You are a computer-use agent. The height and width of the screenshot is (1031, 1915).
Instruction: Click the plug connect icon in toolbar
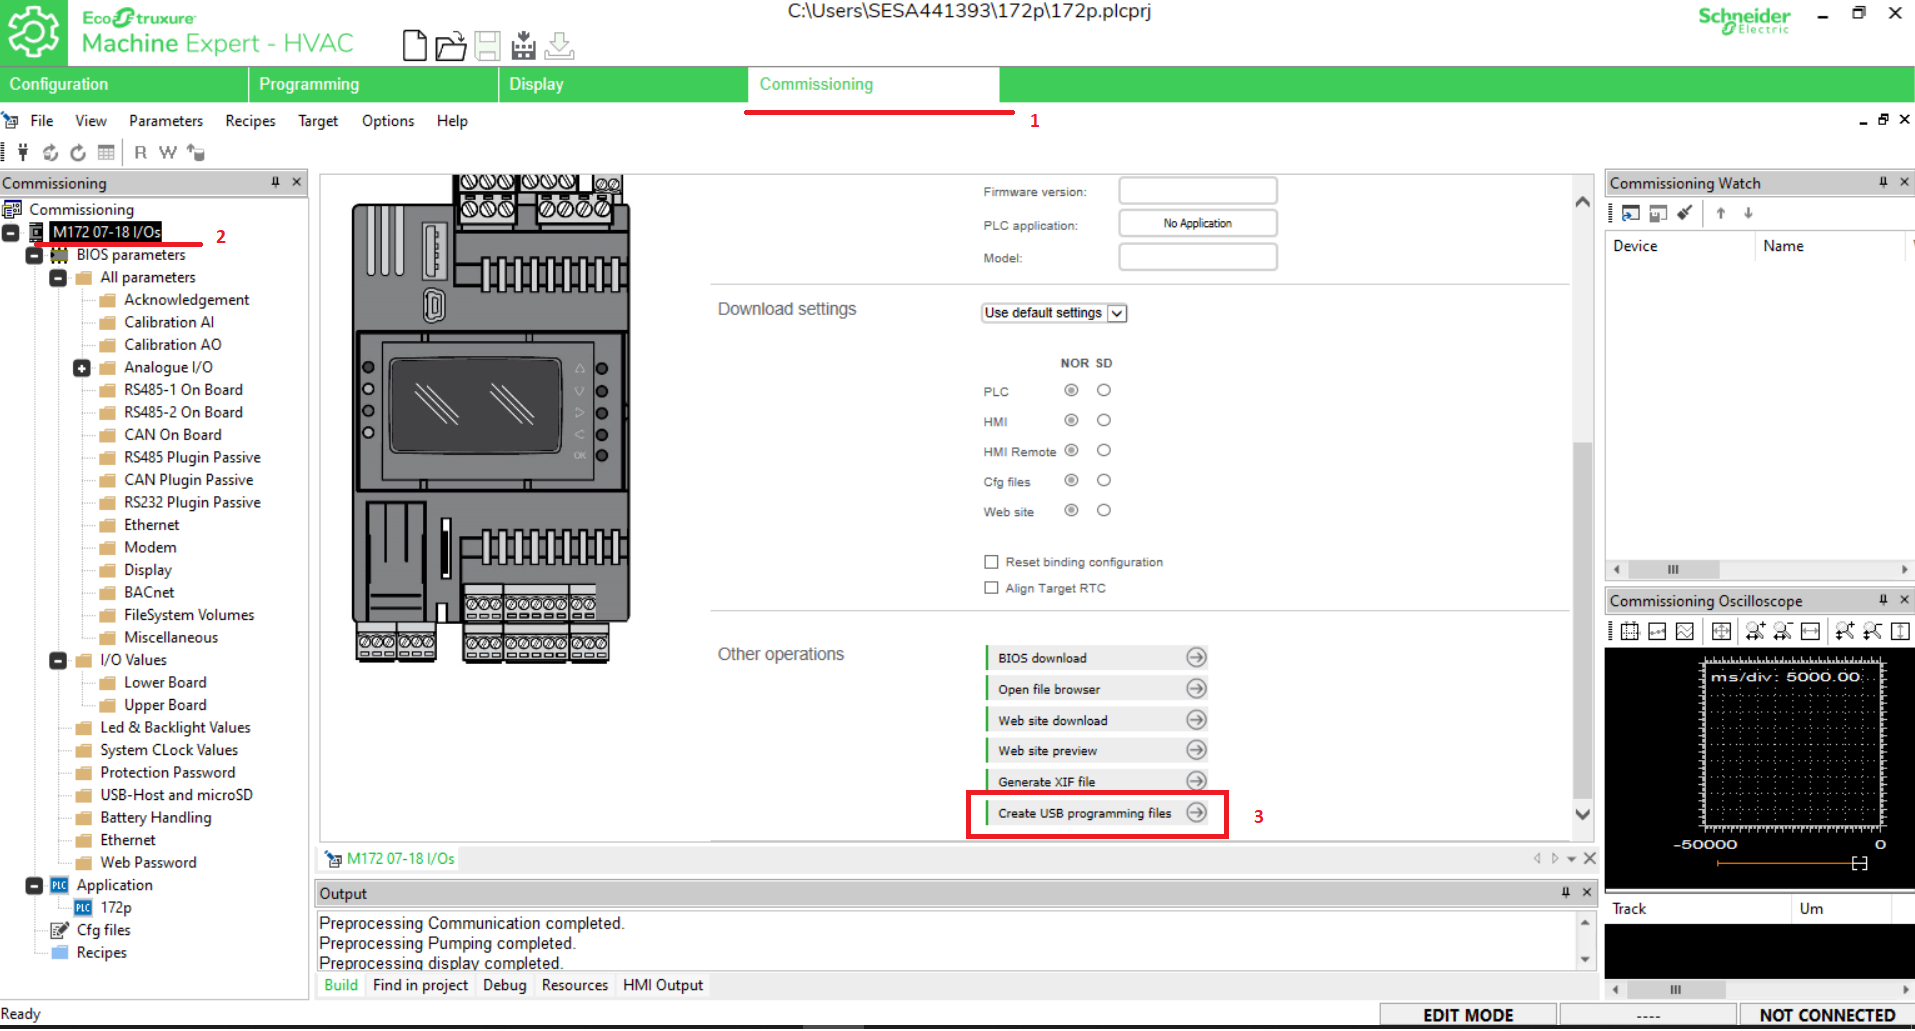(23, 153)
